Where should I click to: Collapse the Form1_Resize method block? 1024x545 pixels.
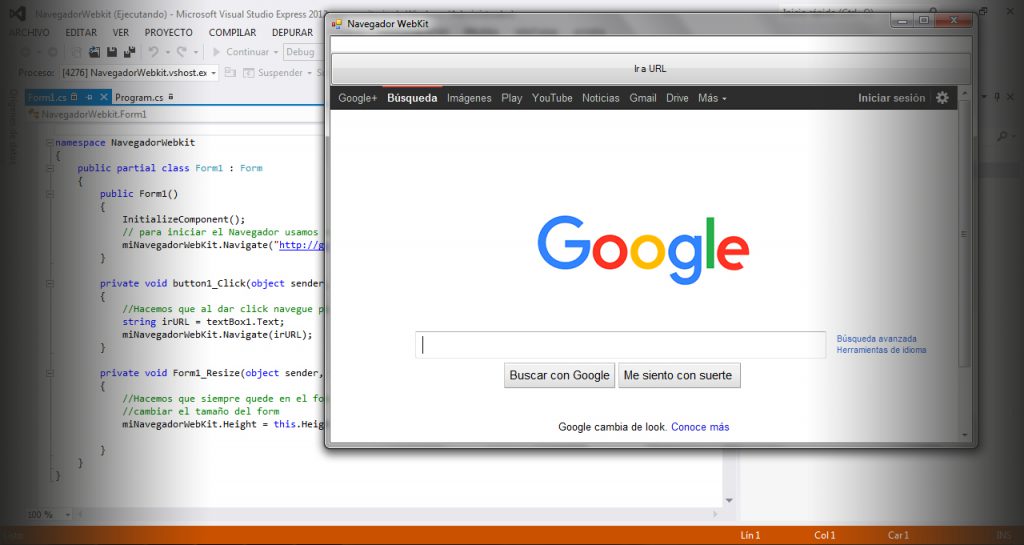coord(50,373)
